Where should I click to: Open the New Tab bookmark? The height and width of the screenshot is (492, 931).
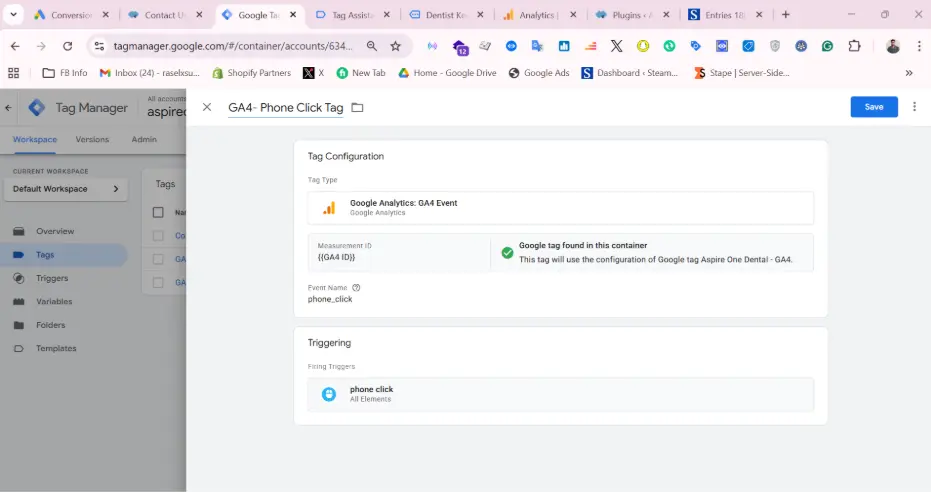coord(361,72)
